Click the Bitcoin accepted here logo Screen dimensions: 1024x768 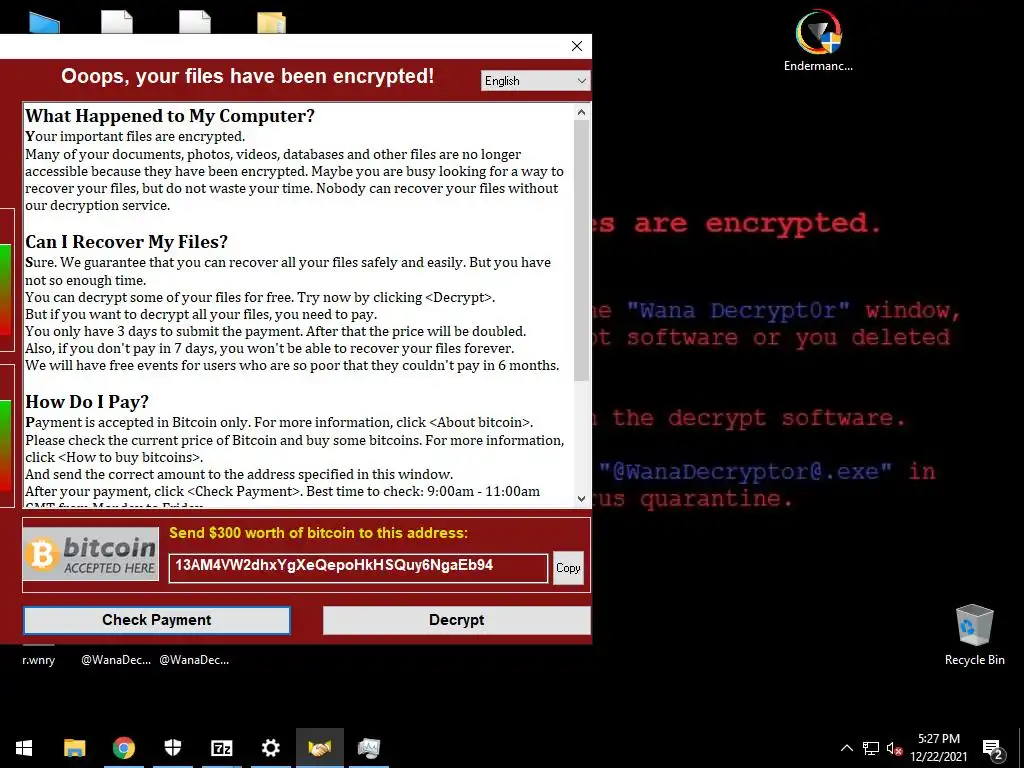coord(91,554)
